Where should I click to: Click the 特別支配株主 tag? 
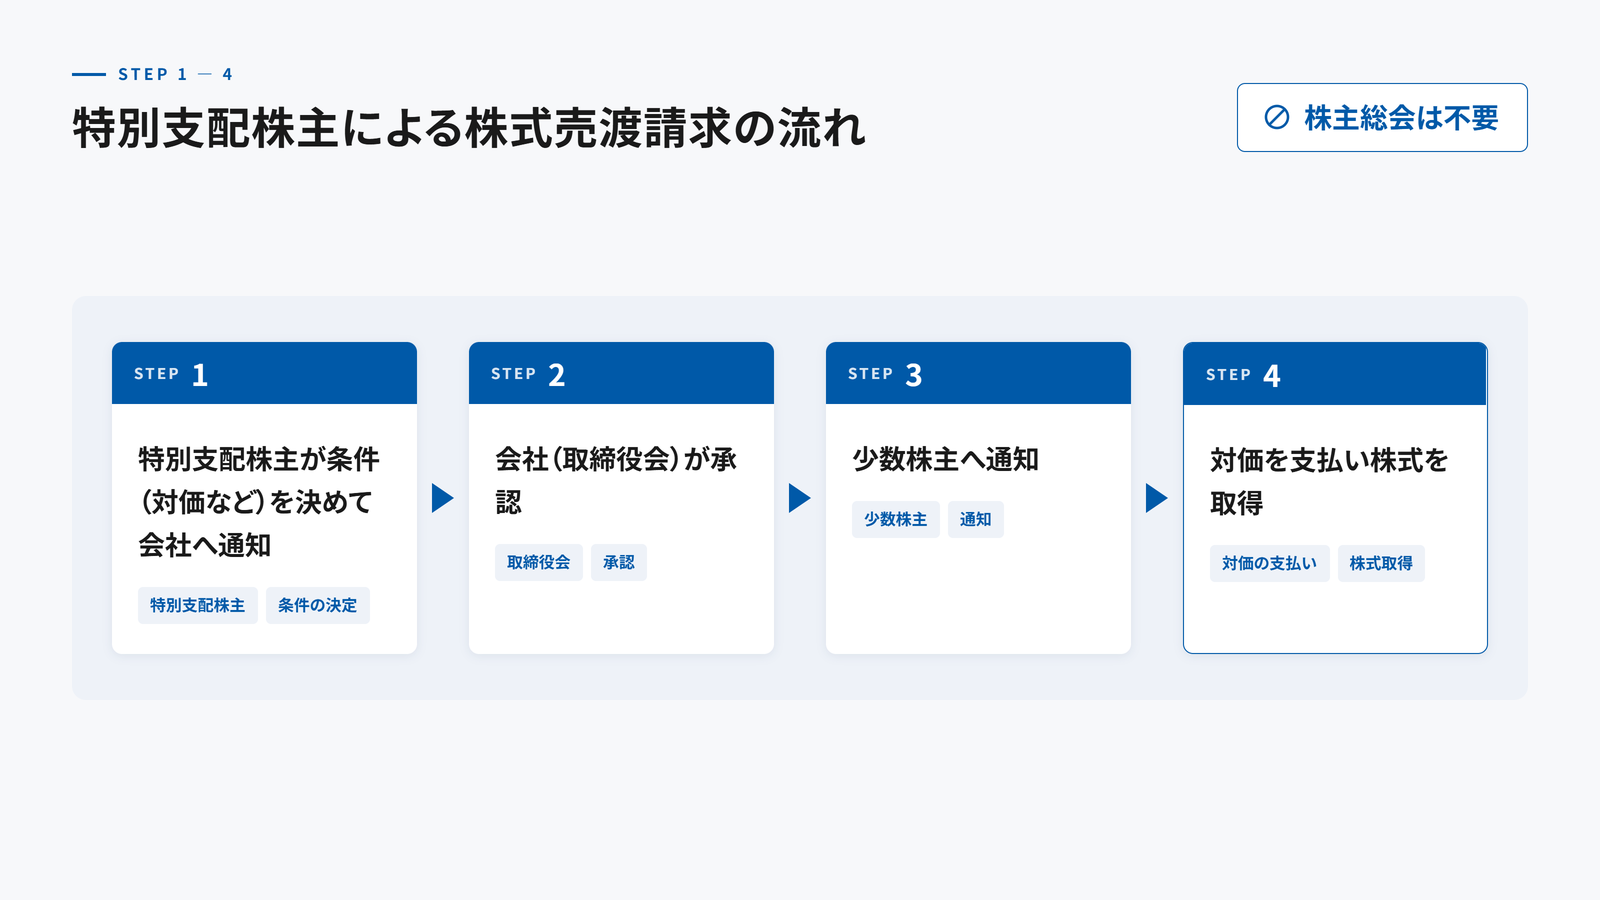198,605
